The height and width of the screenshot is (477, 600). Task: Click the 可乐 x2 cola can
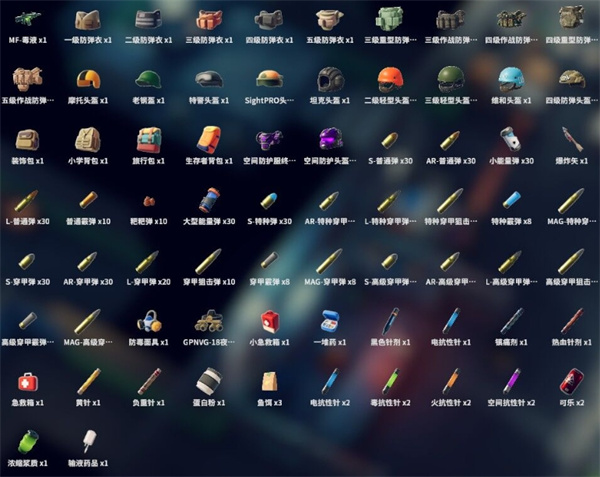[x=571, y=382]
